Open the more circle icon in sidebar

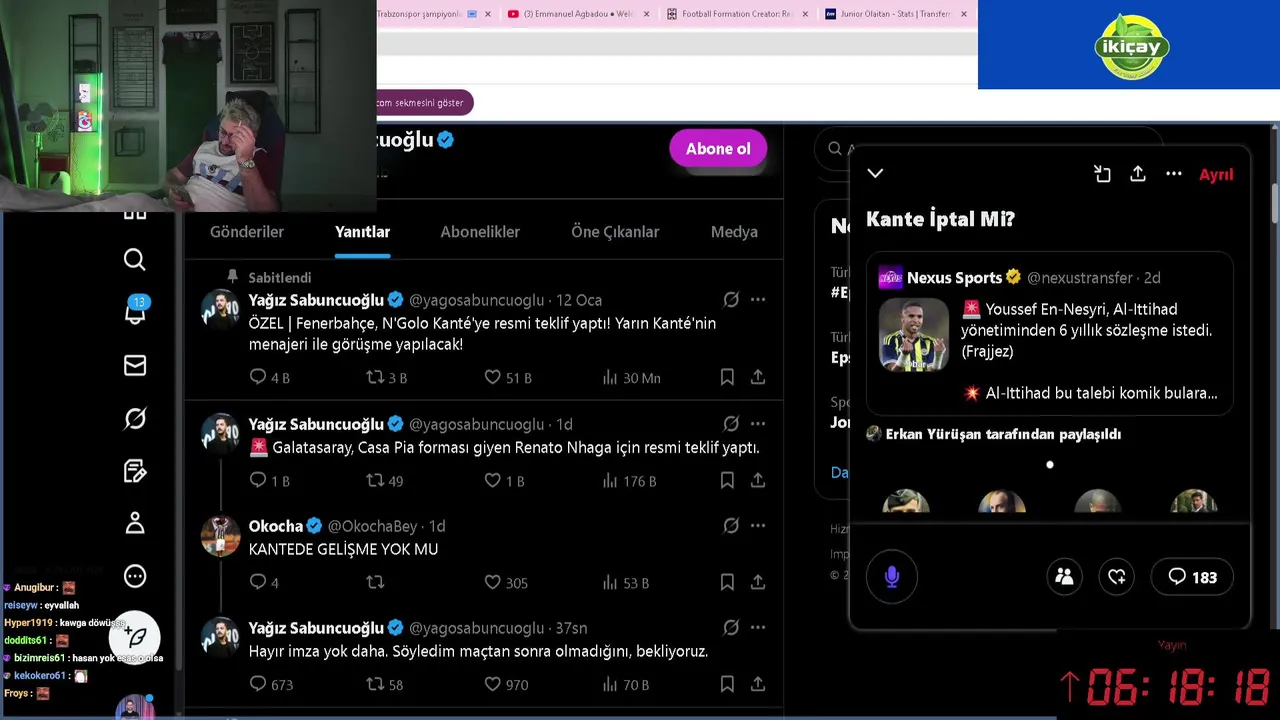[x=135, y=576]
